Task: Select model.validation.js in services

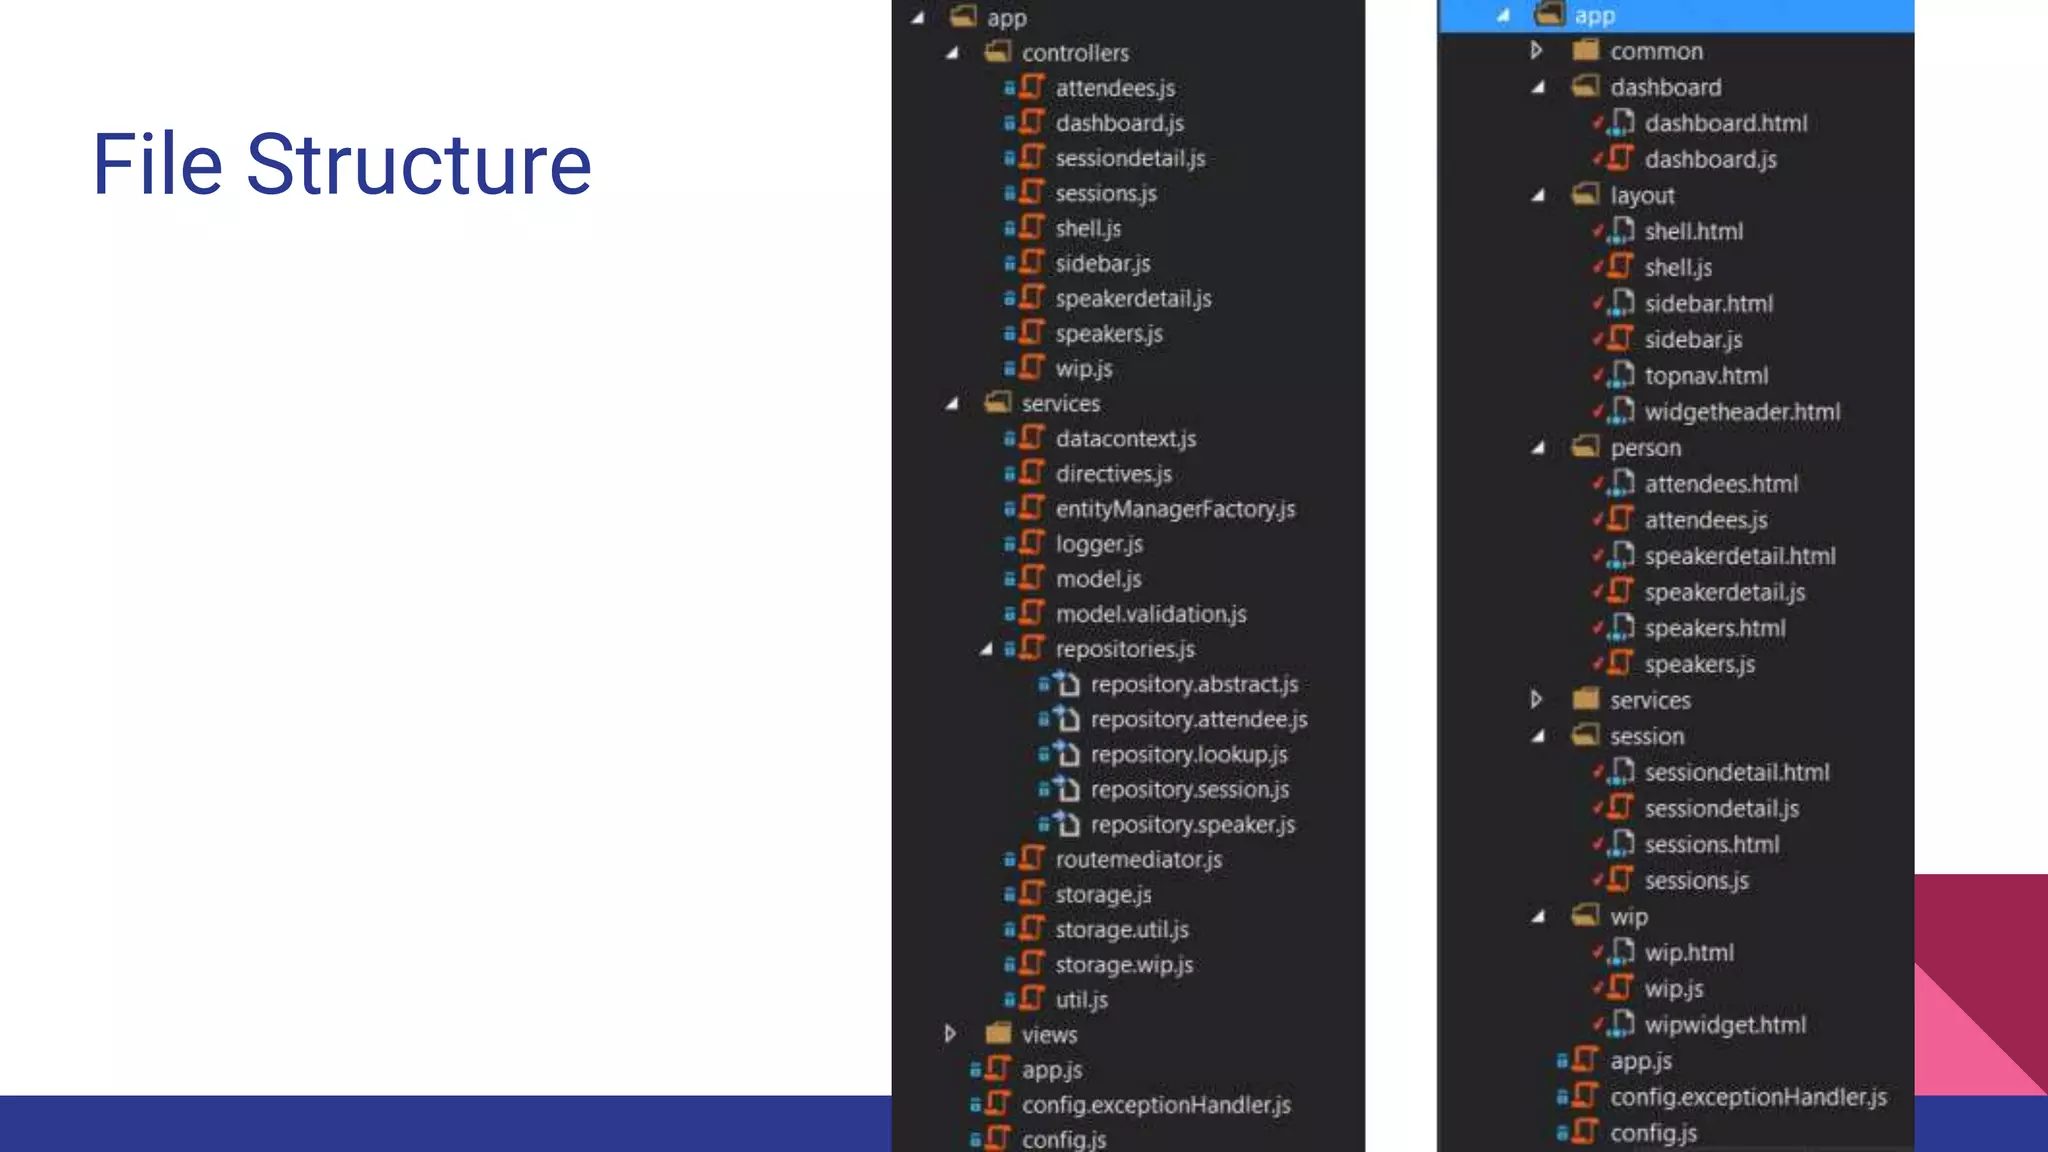Action: coord(1151,614)
